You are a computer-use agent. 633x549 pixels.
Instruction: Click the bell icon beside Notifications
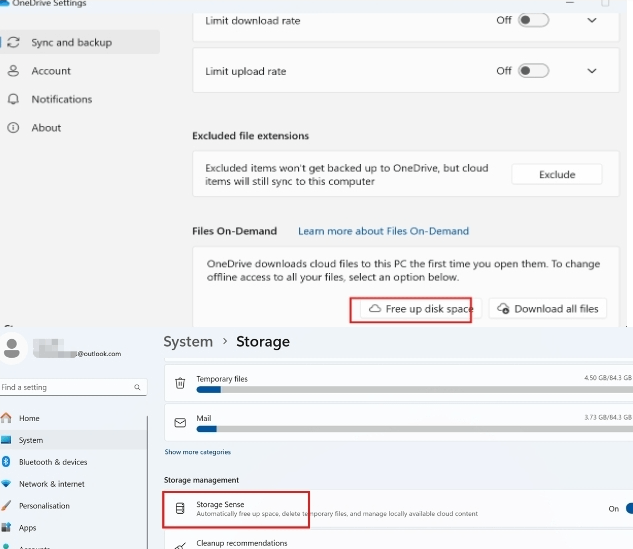click(x=13, y=99)
